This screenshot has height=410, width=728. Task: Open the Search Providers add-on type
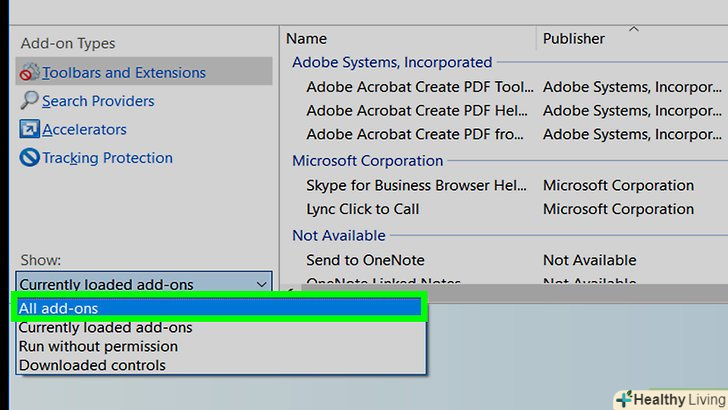(x=98, y=101)
